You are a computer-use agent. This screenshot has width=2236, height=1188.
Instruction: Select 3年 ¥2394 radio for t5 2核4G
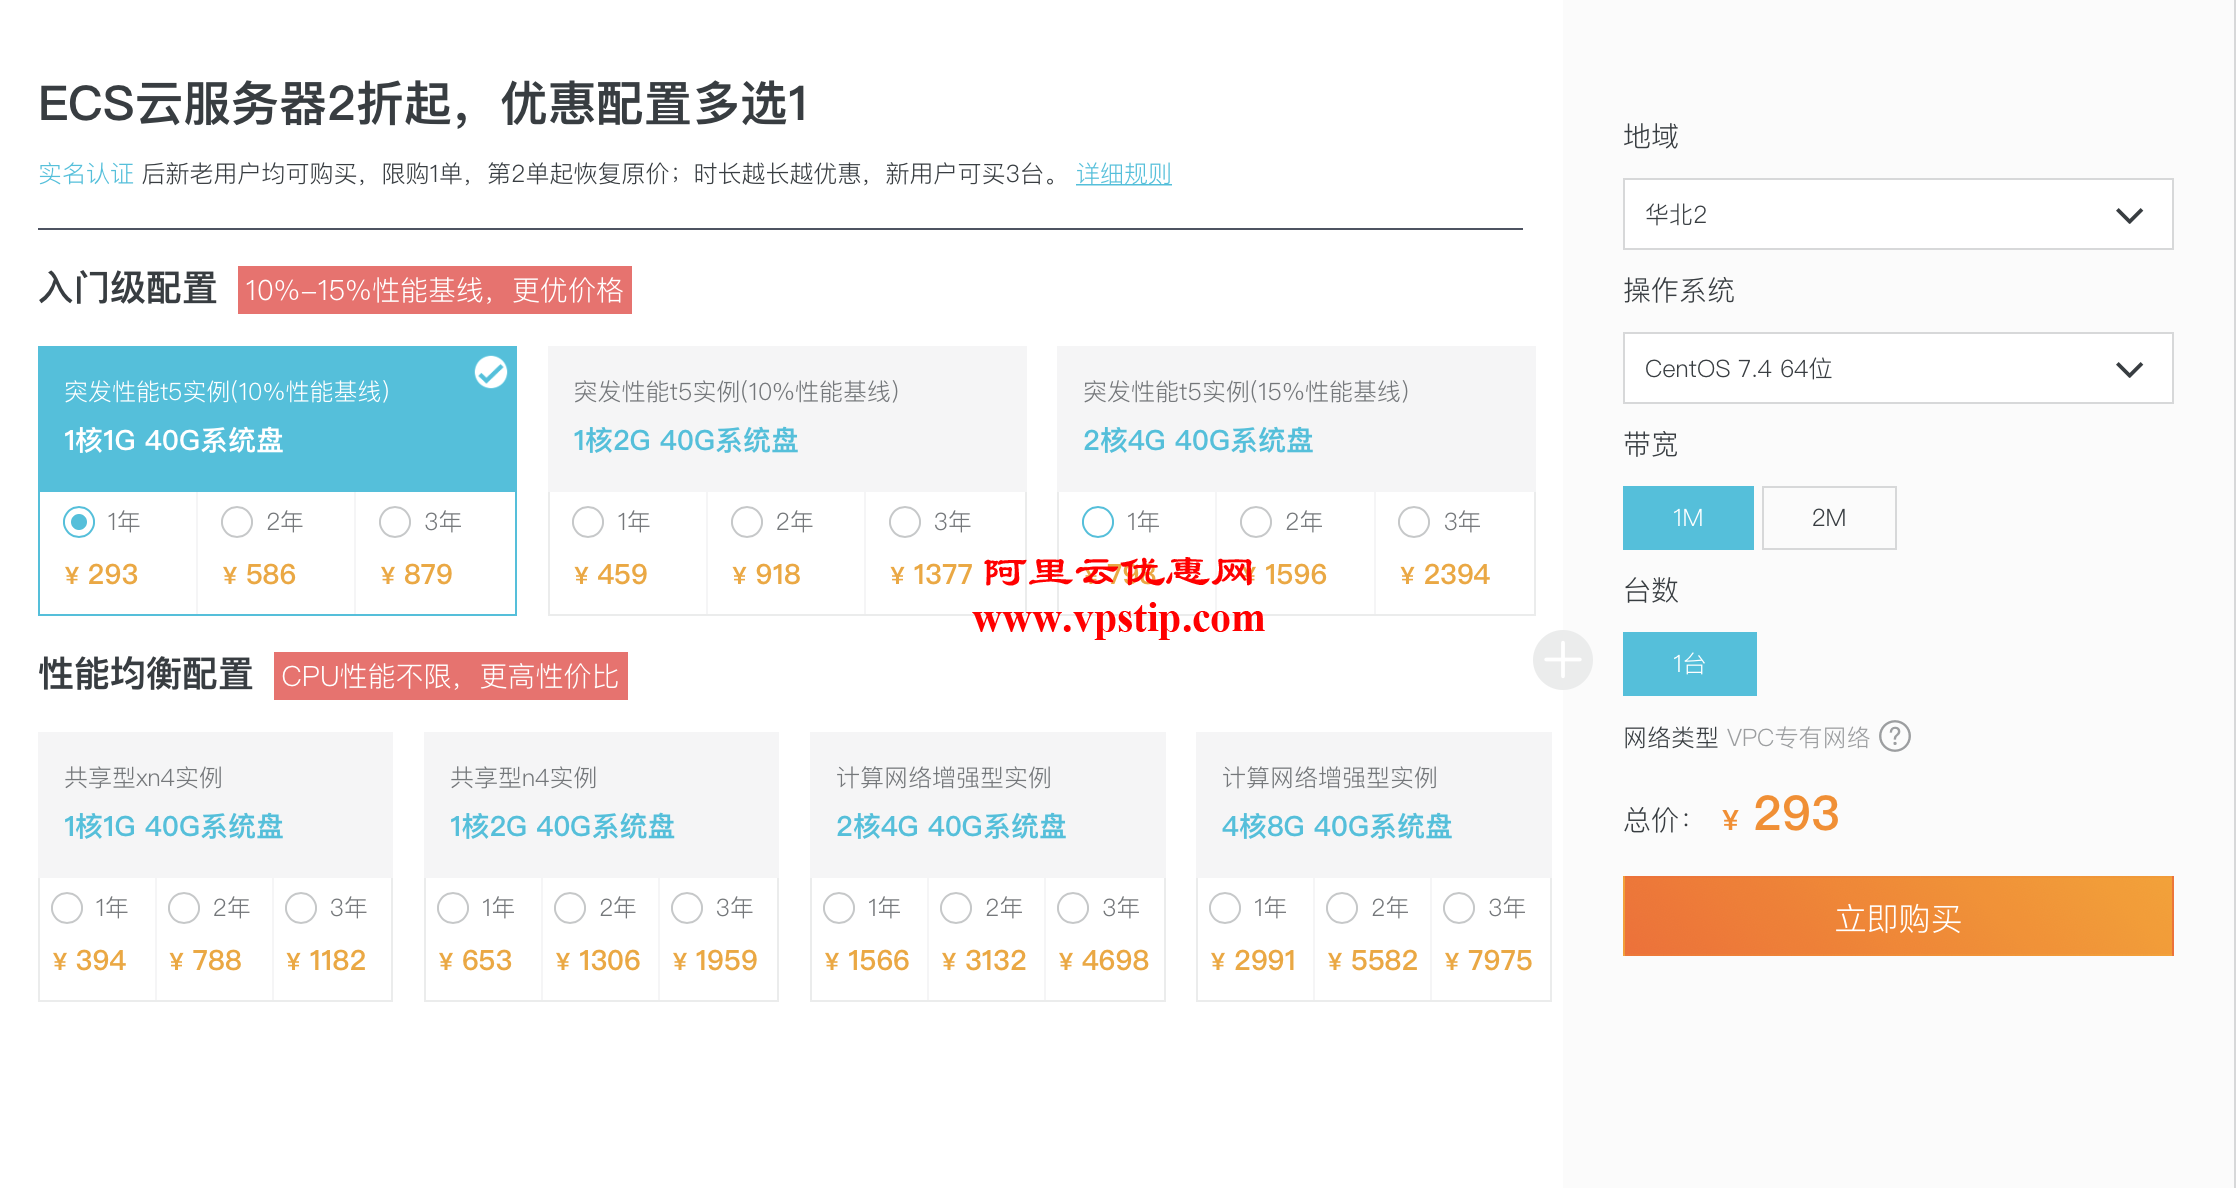click(x=1414, y=521)
